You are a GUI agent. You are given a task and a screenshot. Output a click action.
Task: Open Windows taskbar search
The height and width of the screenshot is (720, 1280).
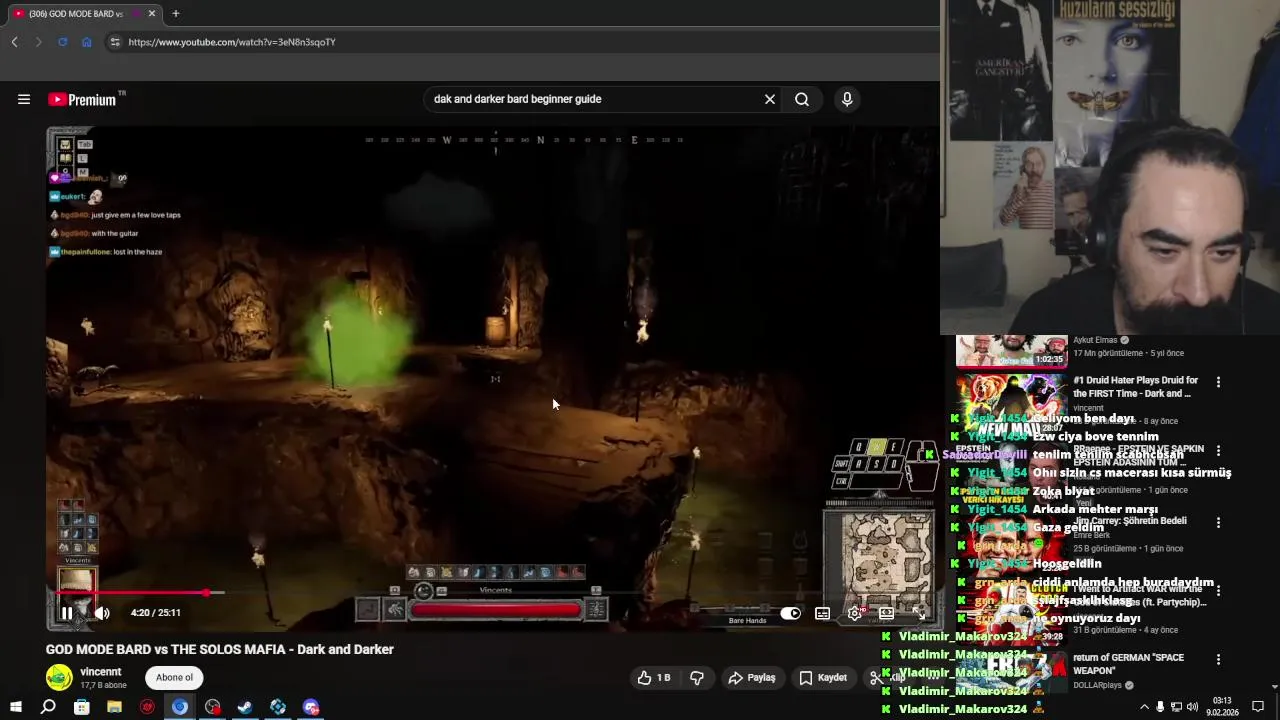(48, 707)
